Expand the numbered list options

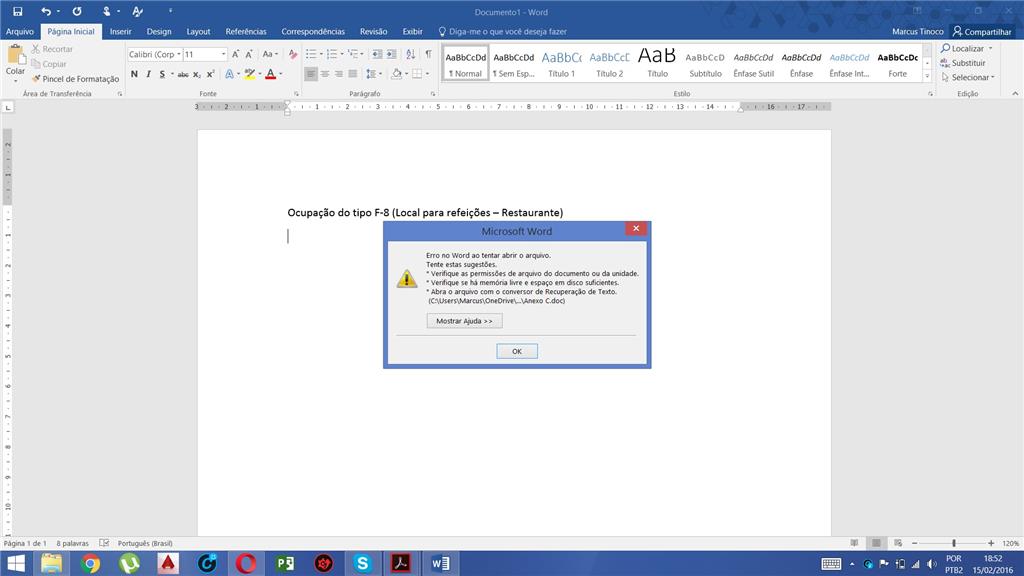342,54
